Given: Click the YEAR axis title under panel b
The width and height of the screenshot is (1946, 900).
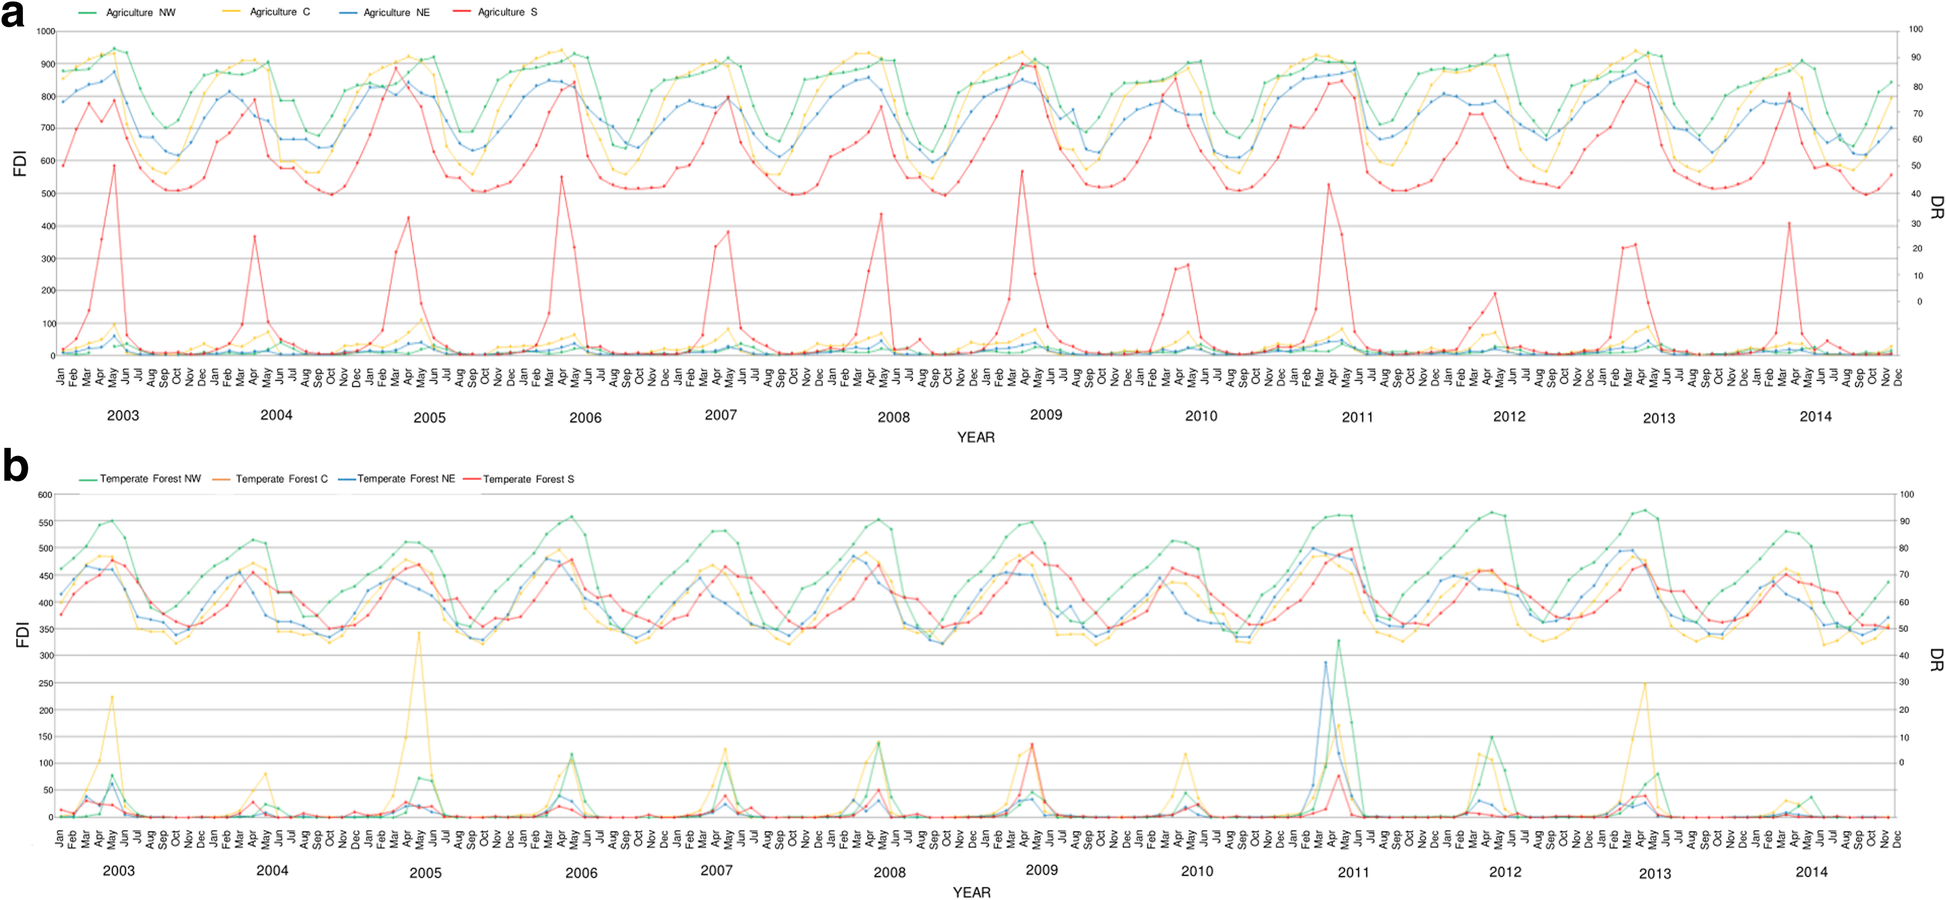Looking at the screenshot, I should [x=972, y=892].
